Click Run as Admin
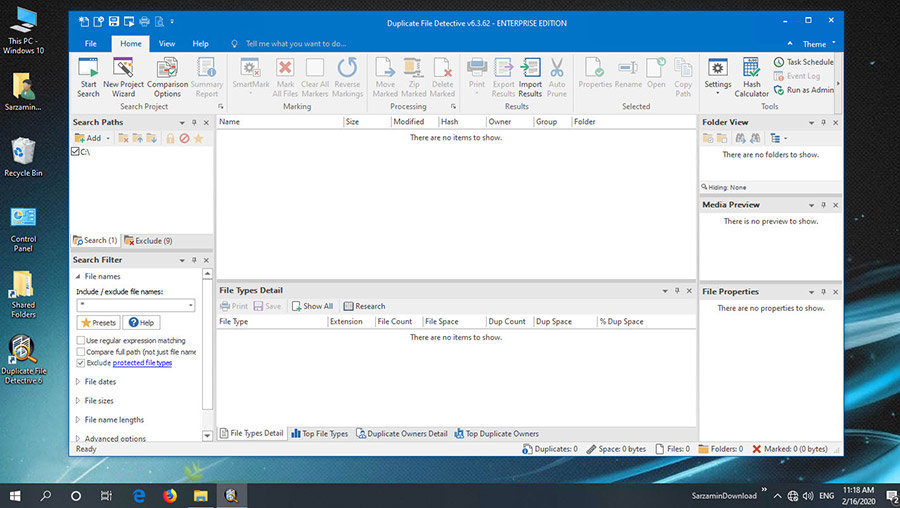This screenshot has height=508, width=900. [x=804, y=90]
